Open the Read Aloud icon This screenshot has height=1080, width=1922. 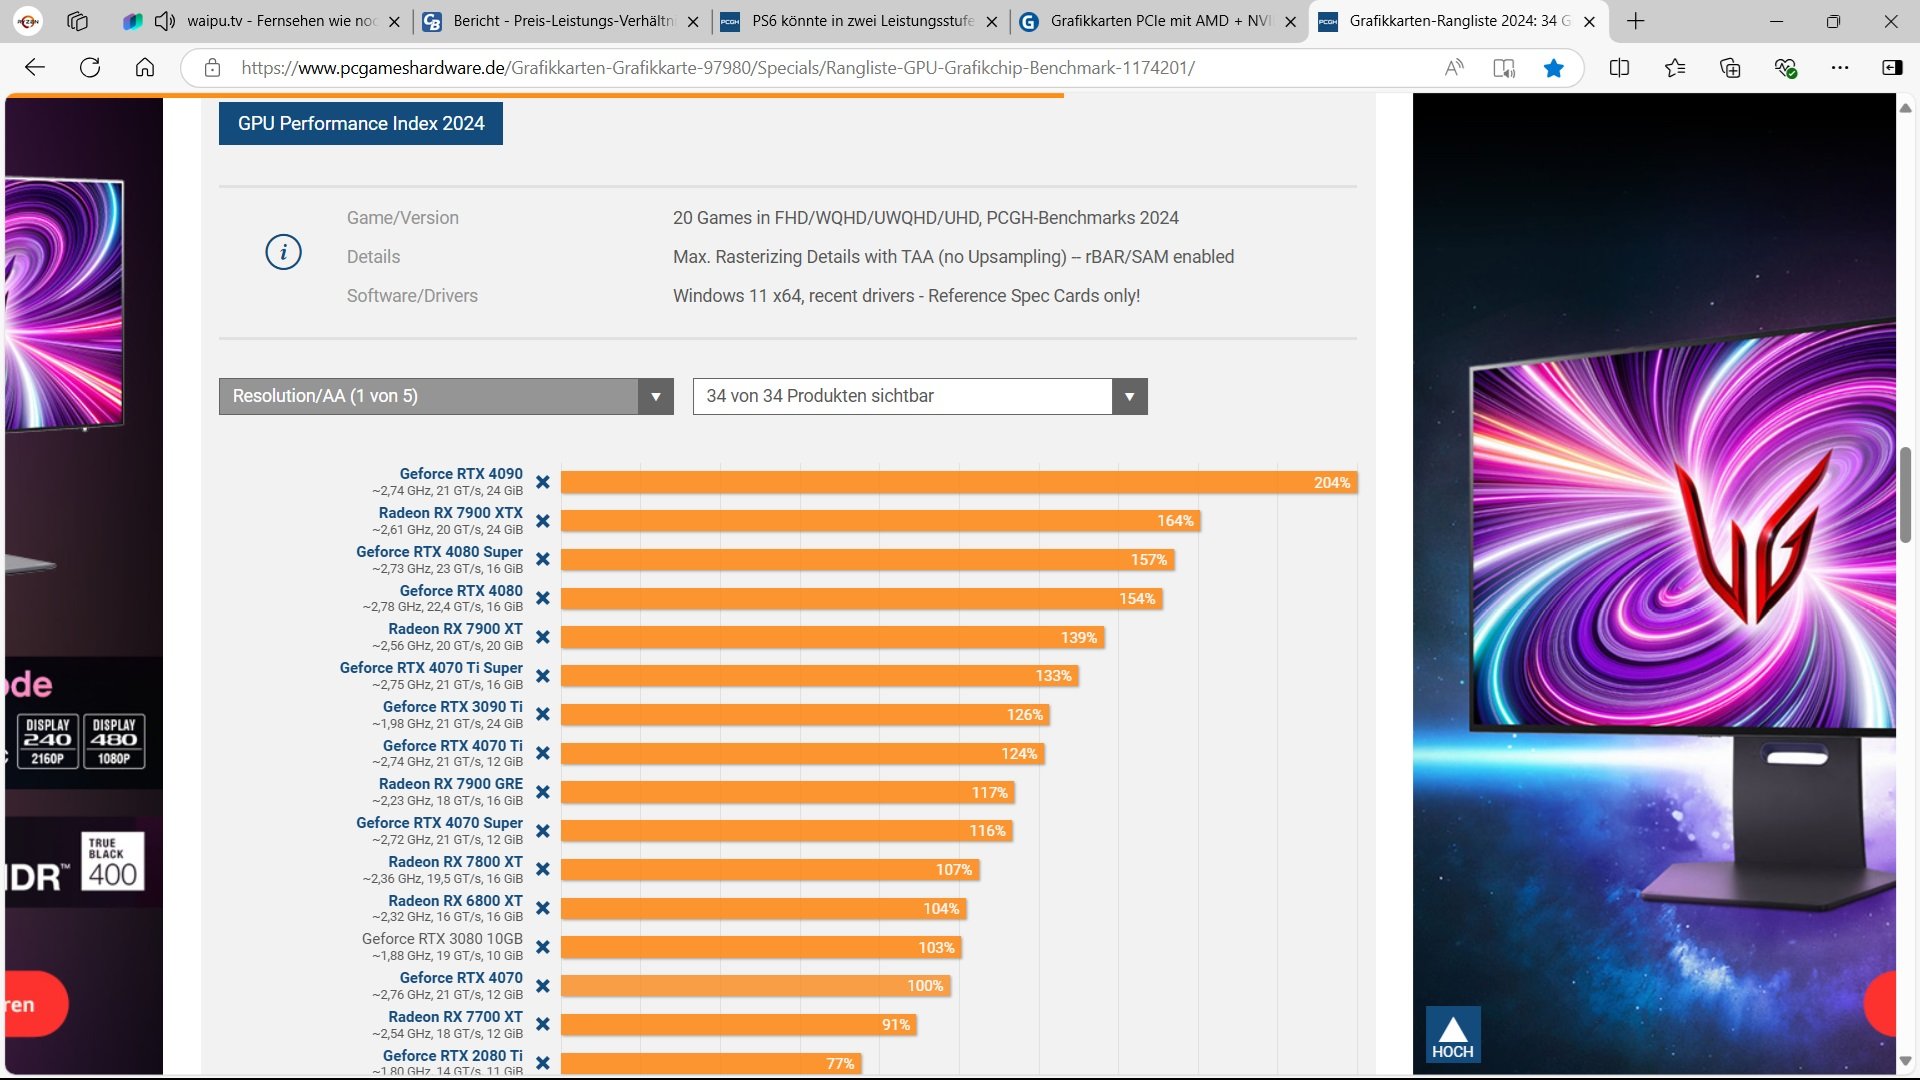pos(1454,68)
